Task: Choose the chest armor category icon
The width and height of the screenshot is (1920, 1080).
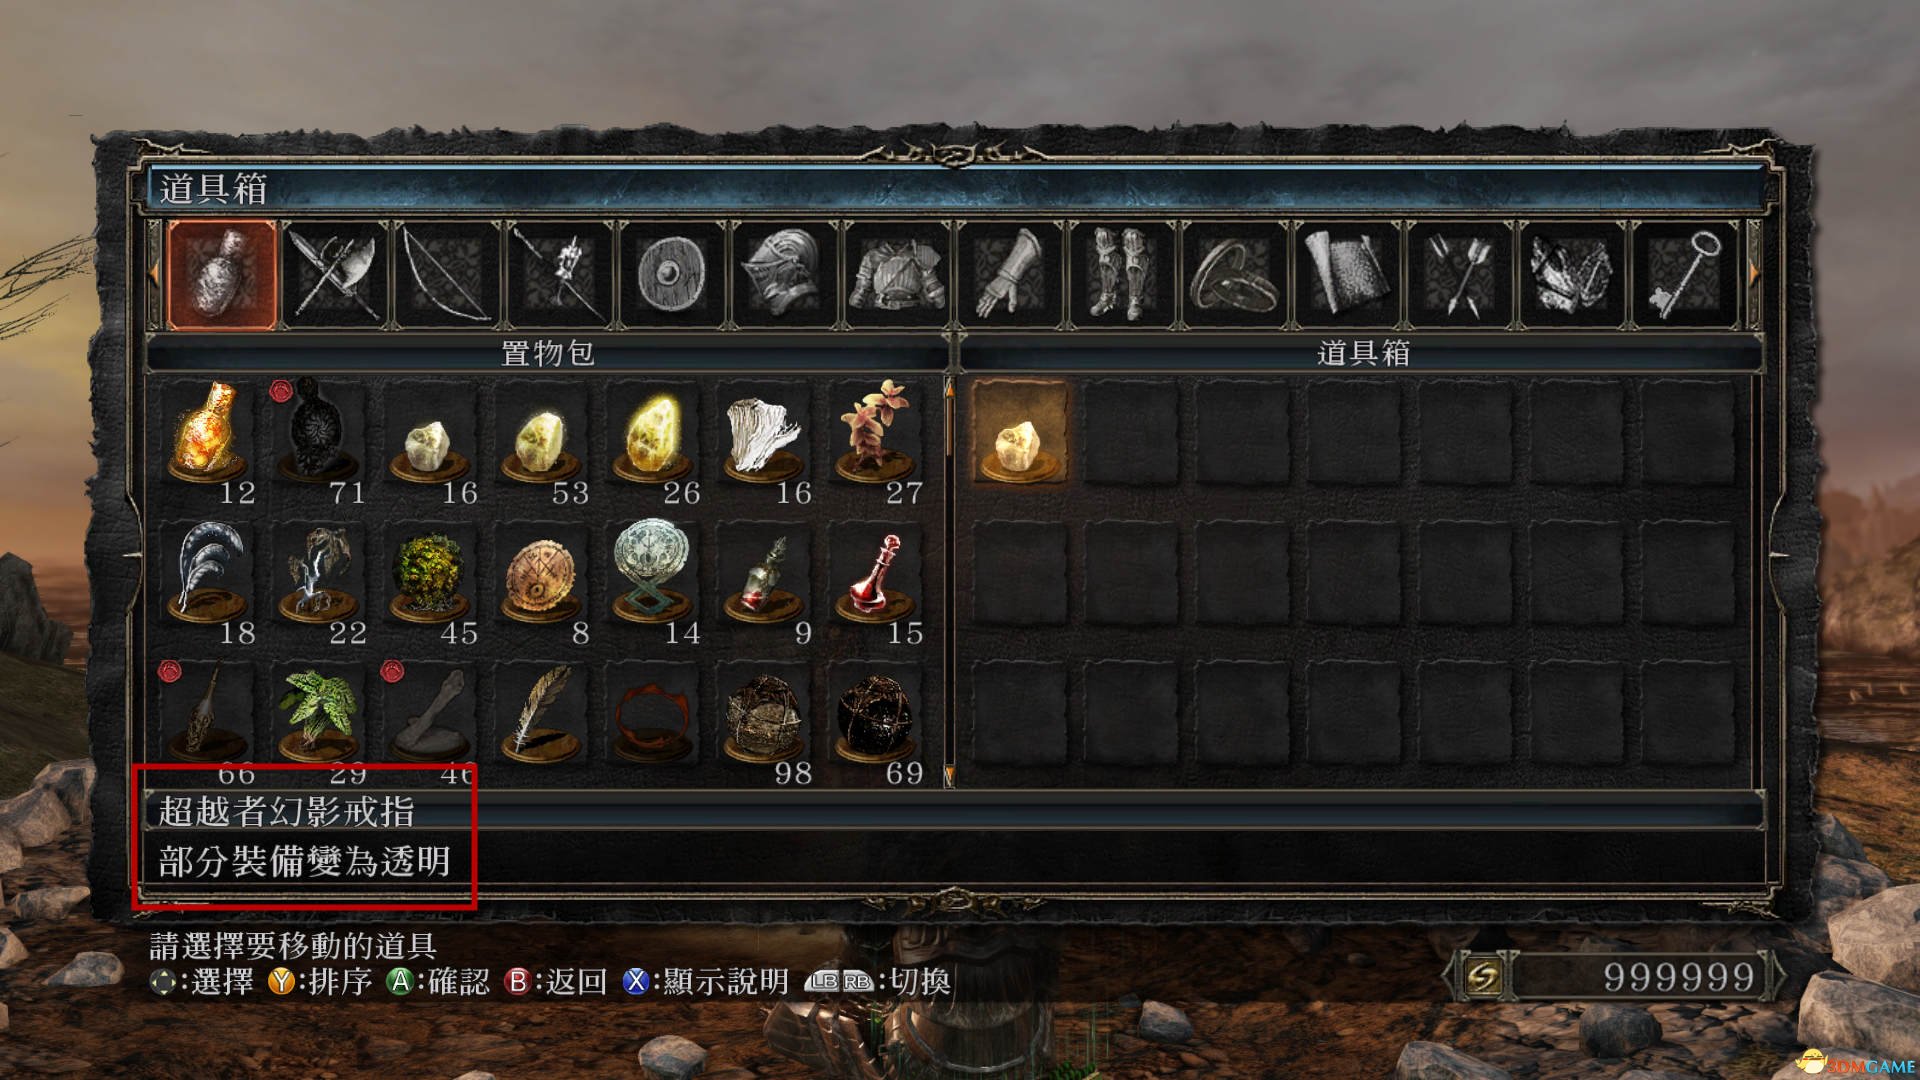Action: (x=897, y=275)
